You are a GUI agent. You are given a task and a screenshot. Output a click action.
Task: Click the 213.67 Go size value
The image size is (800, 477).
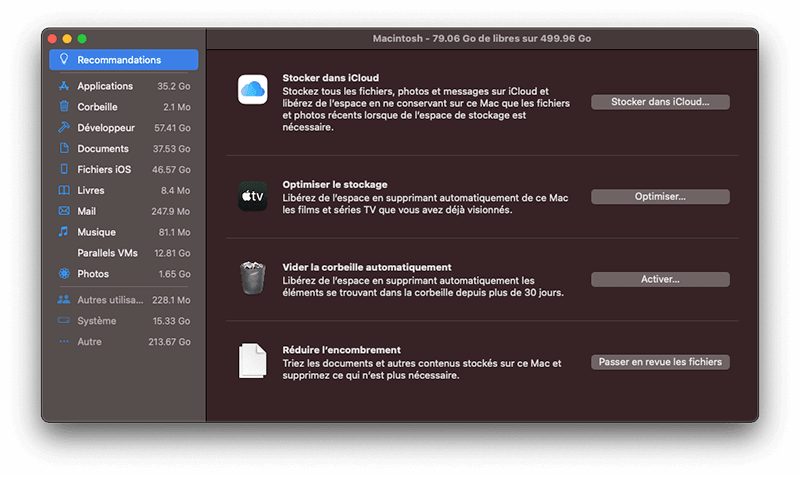coord(169,342)
